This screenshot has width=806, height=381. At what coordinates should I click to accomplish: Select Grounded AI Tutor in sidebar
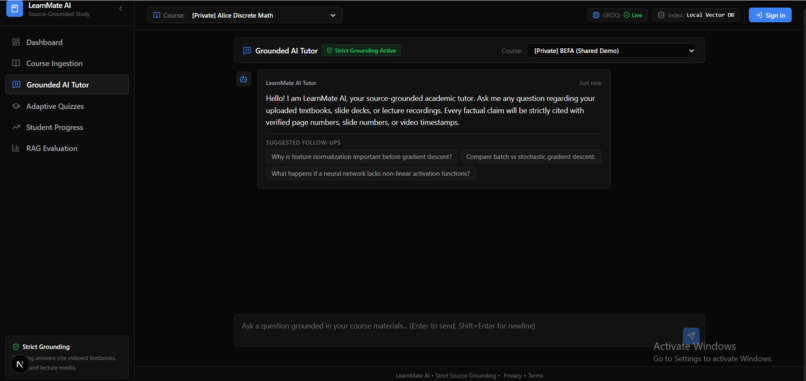point(67,85)
